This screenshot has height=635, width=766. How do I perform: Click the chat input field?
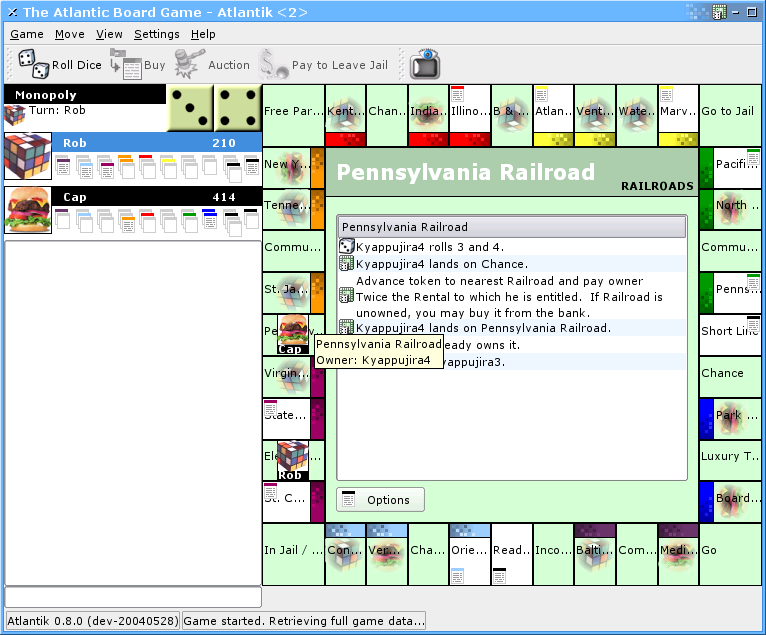(133, 597)
